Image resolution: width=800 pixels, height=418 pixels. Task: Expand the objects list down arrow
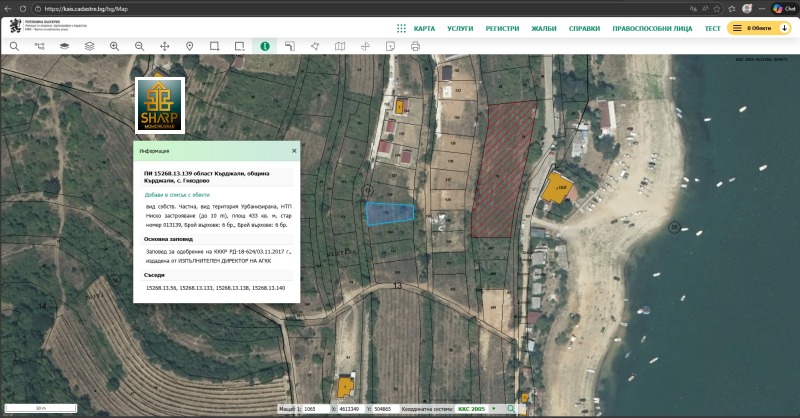pos(784,28)
